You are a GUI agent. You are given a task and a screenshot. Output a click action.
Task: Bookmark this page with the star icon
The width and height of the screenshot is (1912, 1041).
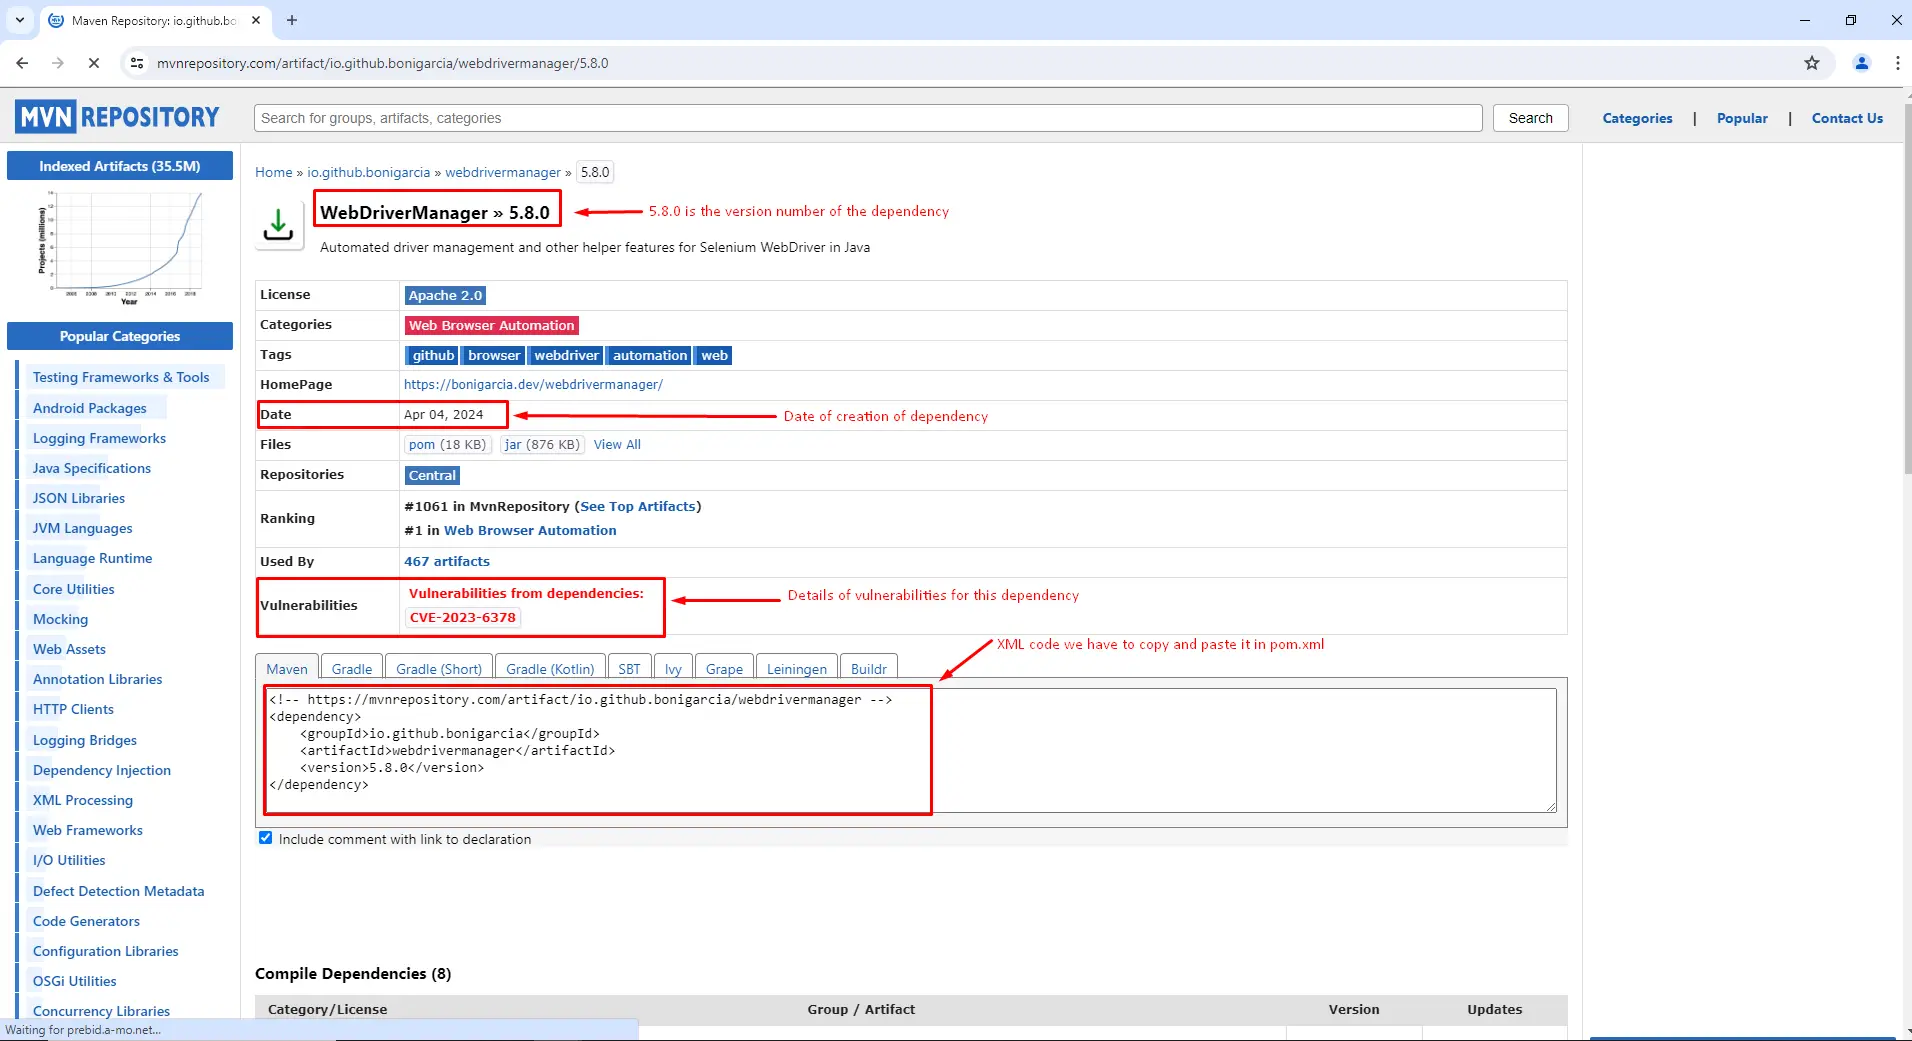pyautogui.click(x=1812, y=63)
